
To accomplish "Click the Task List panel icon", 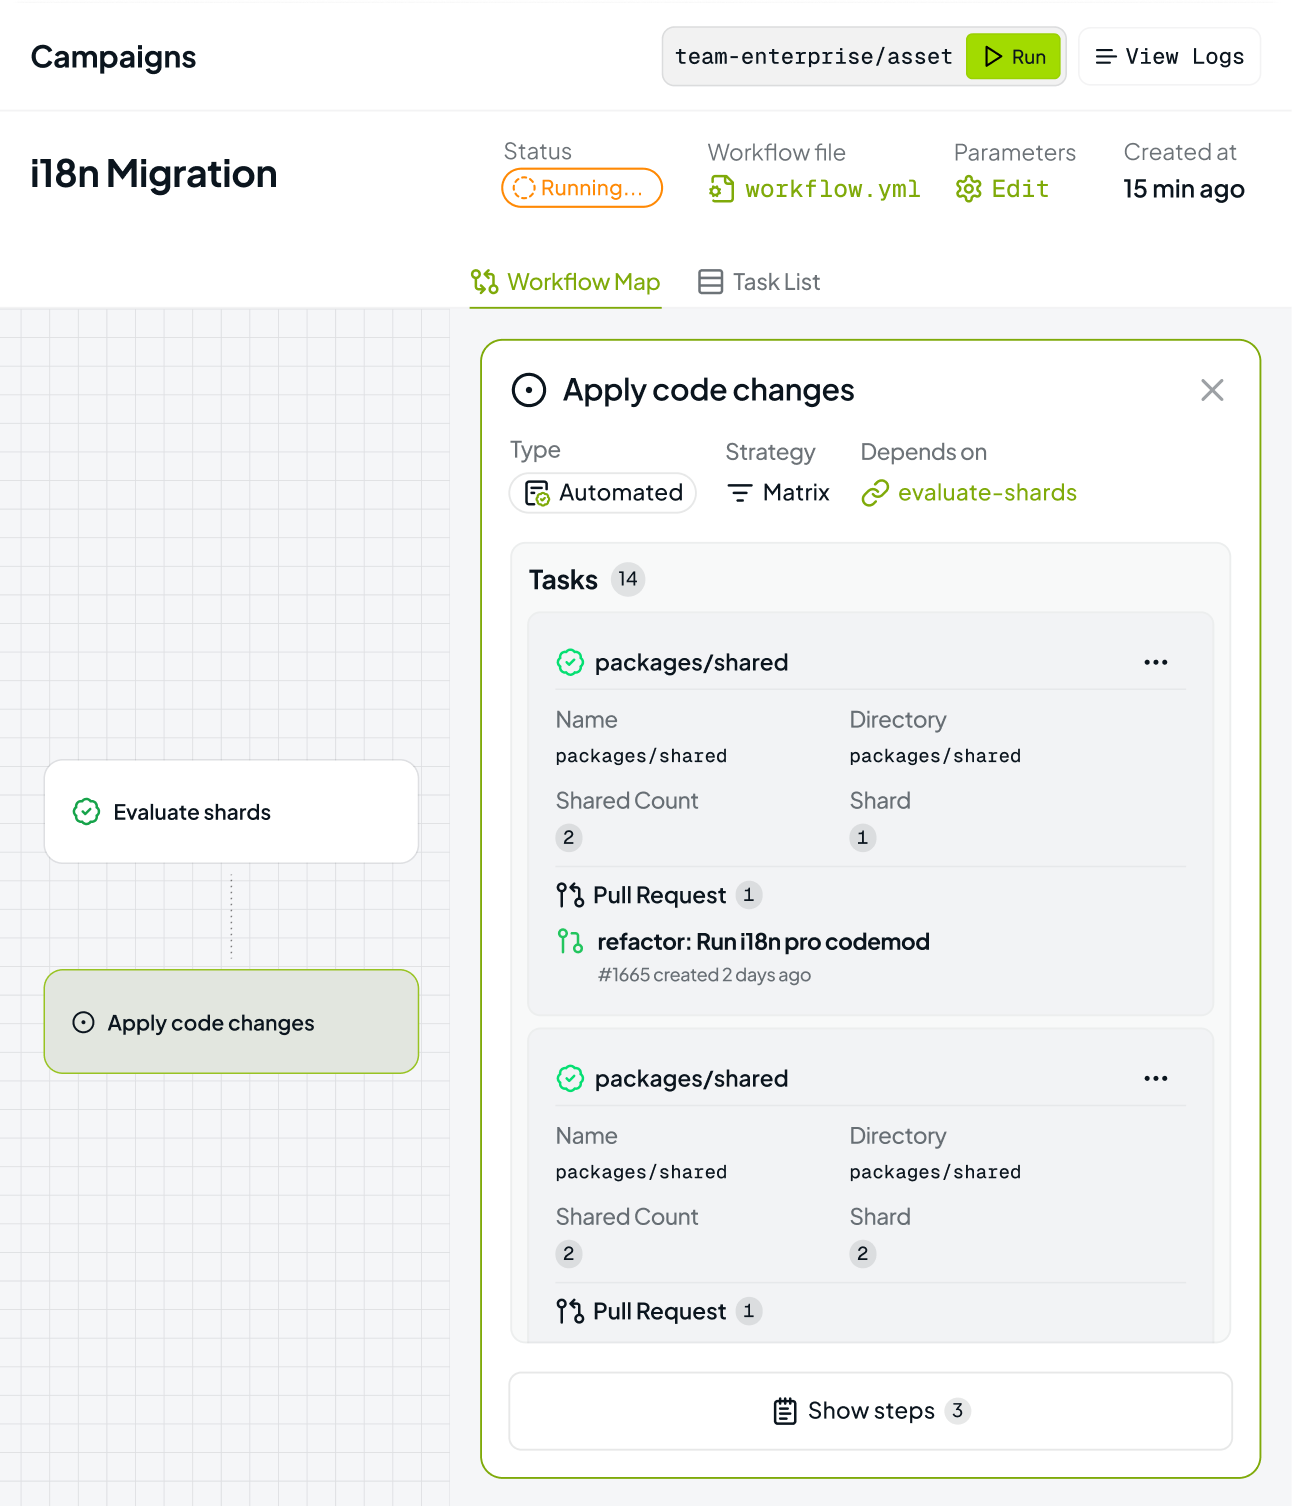I will [x=710, y=281].
